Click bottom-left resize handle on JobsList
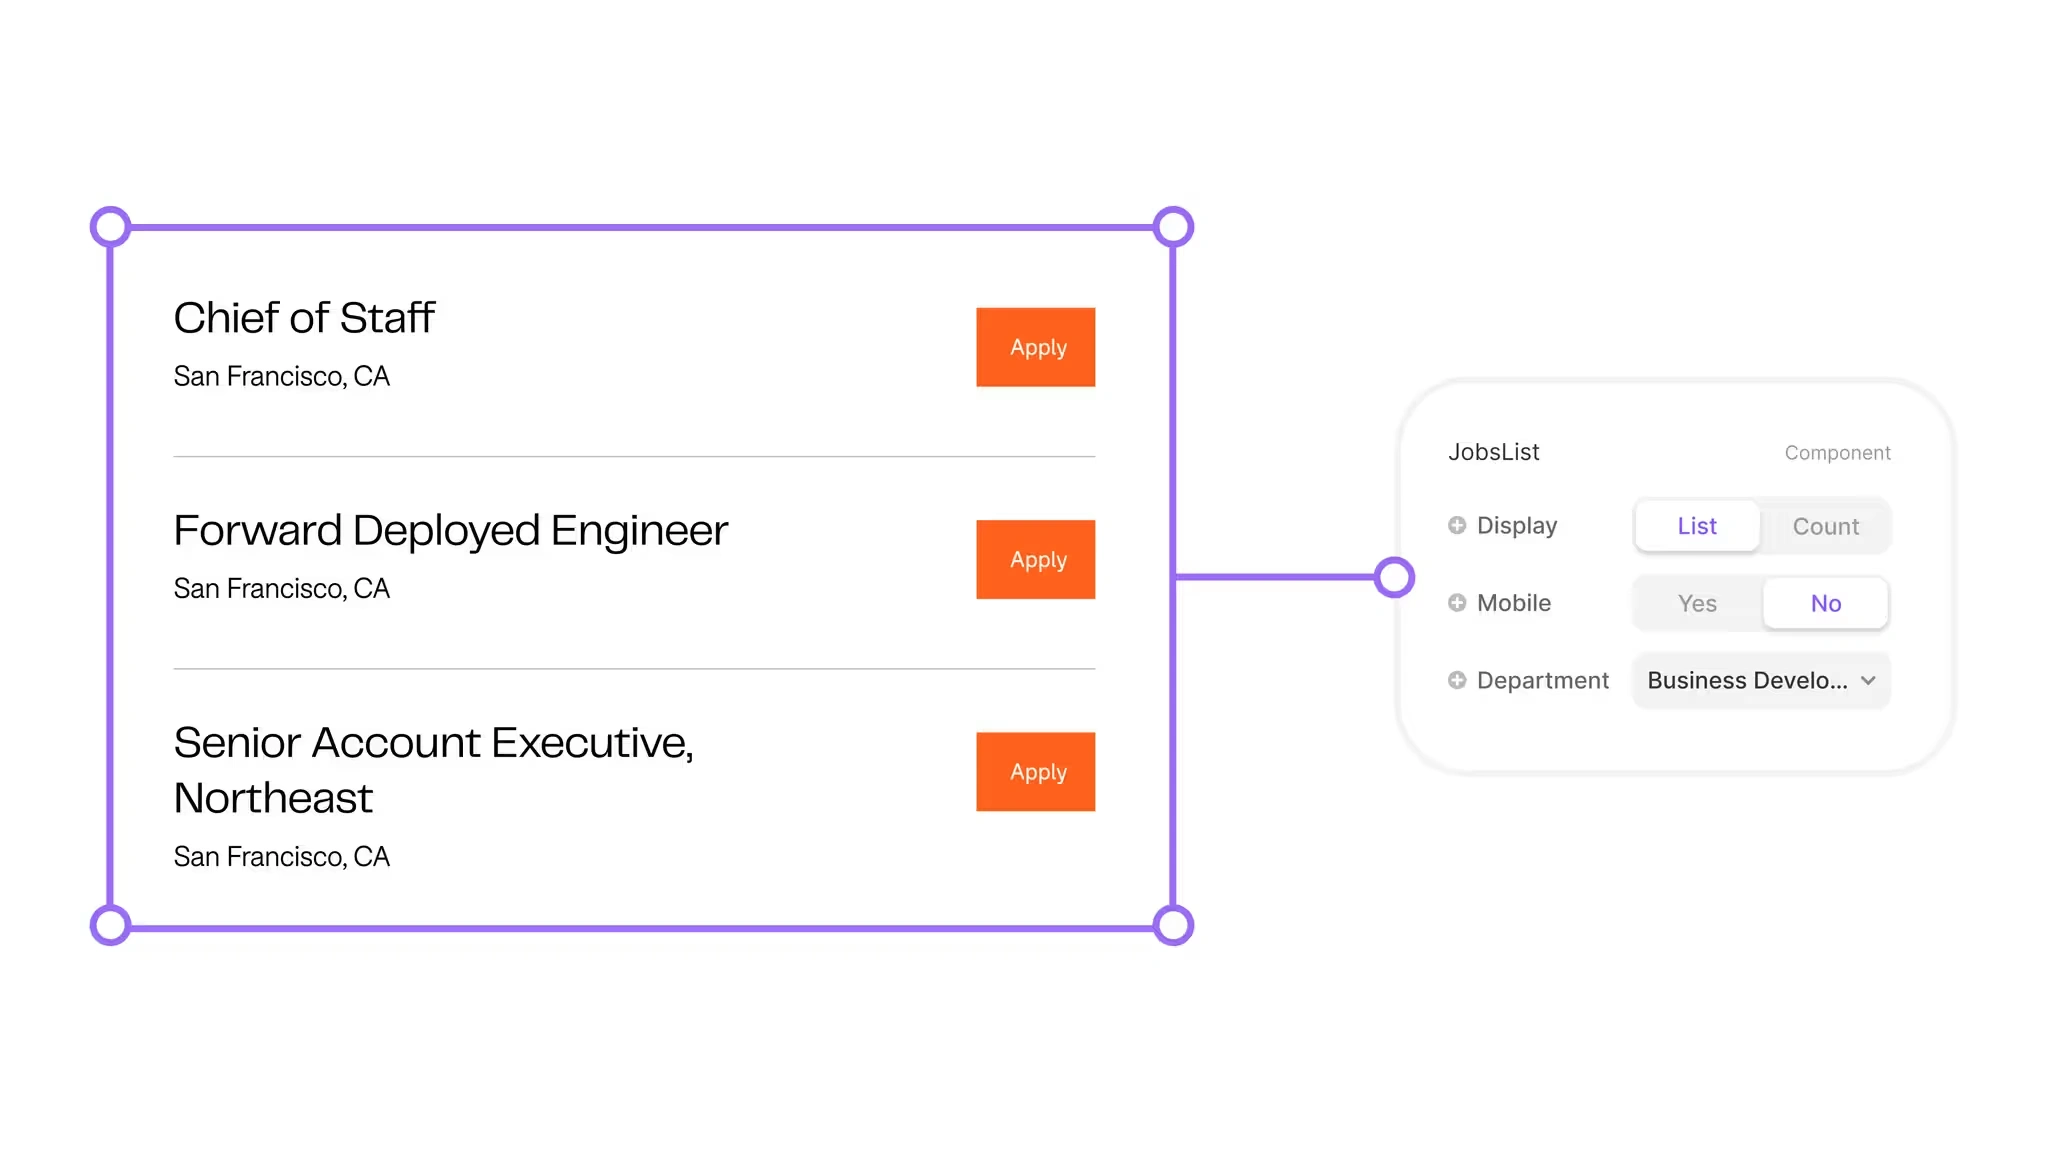The height and width of the screenshot is (1152, 2048). (x=111, y=924)
